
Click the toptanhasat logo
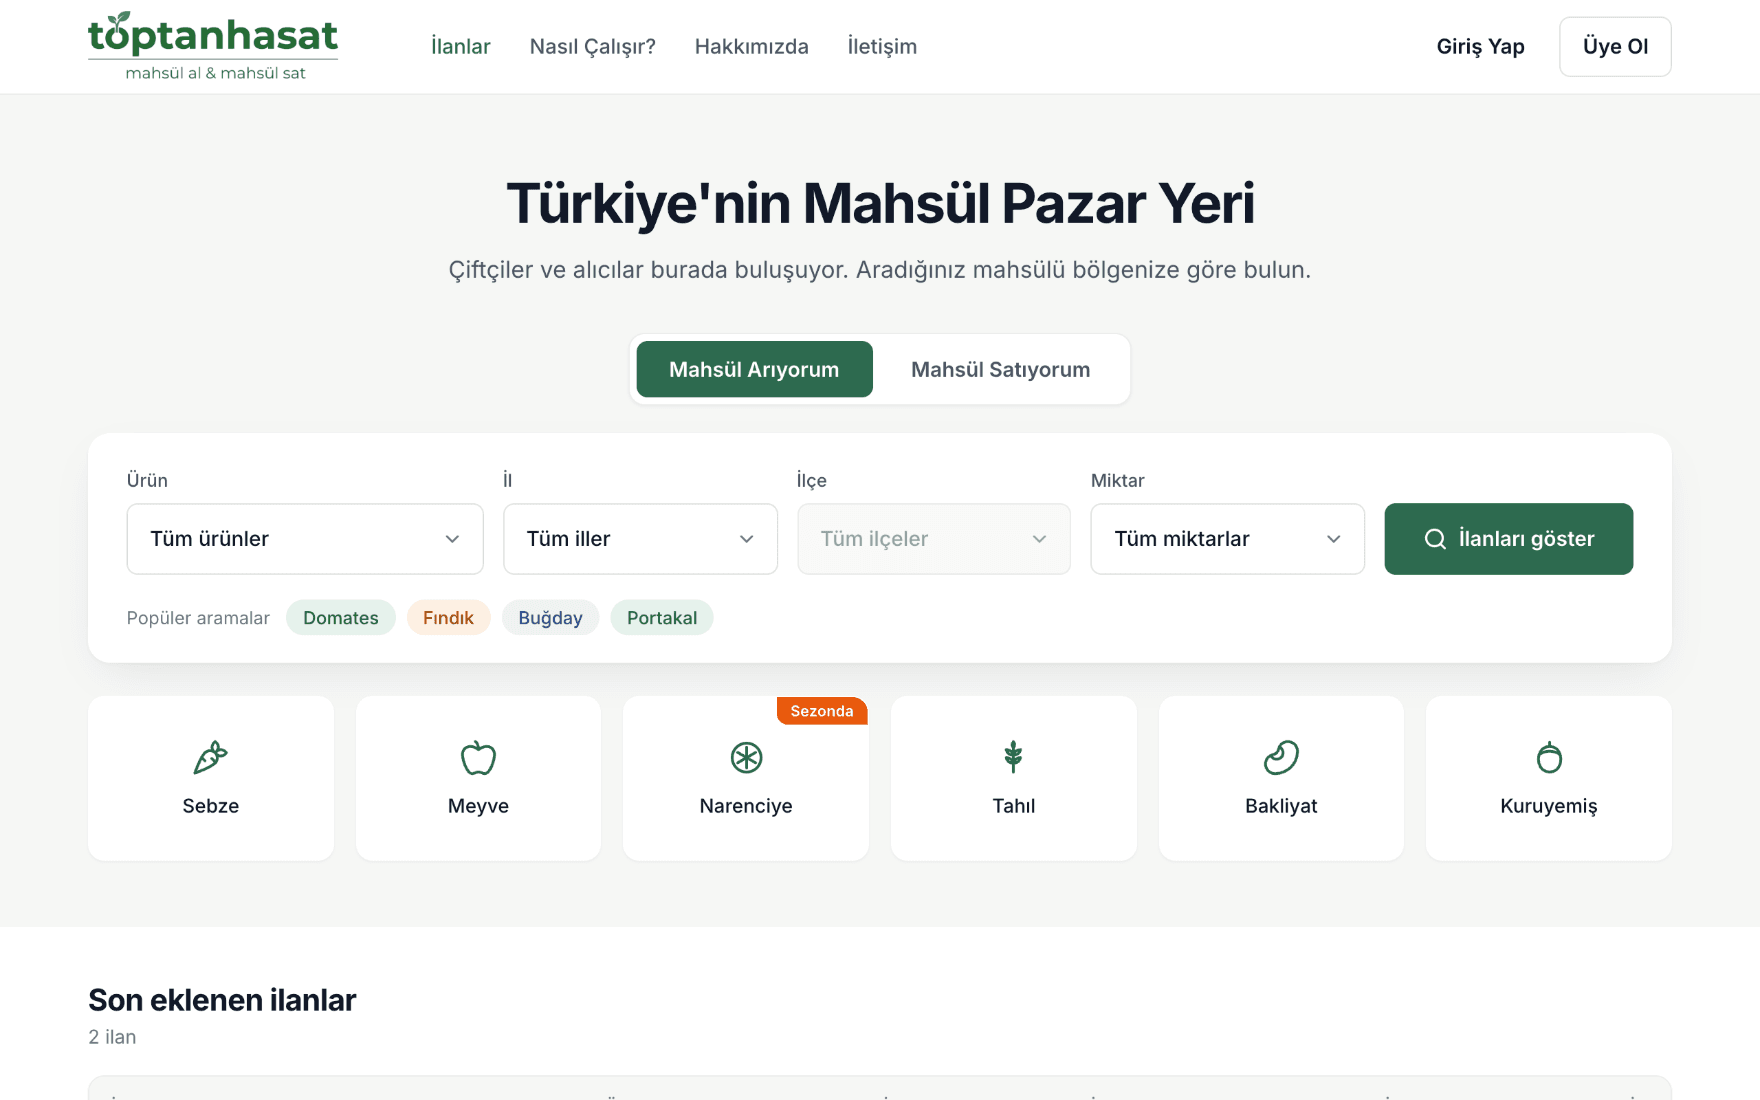(213, 46)
